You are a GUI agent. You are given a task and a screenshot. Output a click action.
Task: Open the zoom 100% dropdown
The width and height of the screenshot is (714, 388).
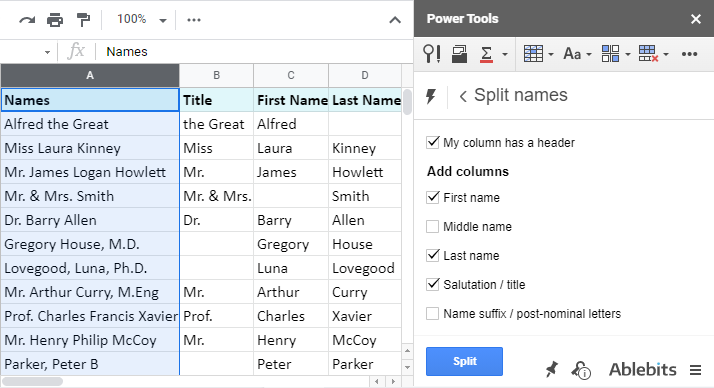point(142,20)
